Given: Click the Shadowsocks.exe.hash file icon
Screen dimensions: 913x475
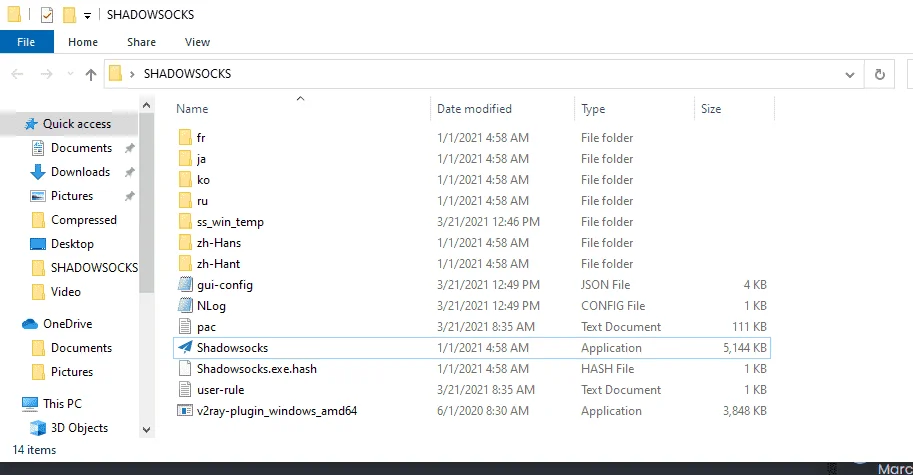Looking at the screenshot, I should (x=185, y=368).
